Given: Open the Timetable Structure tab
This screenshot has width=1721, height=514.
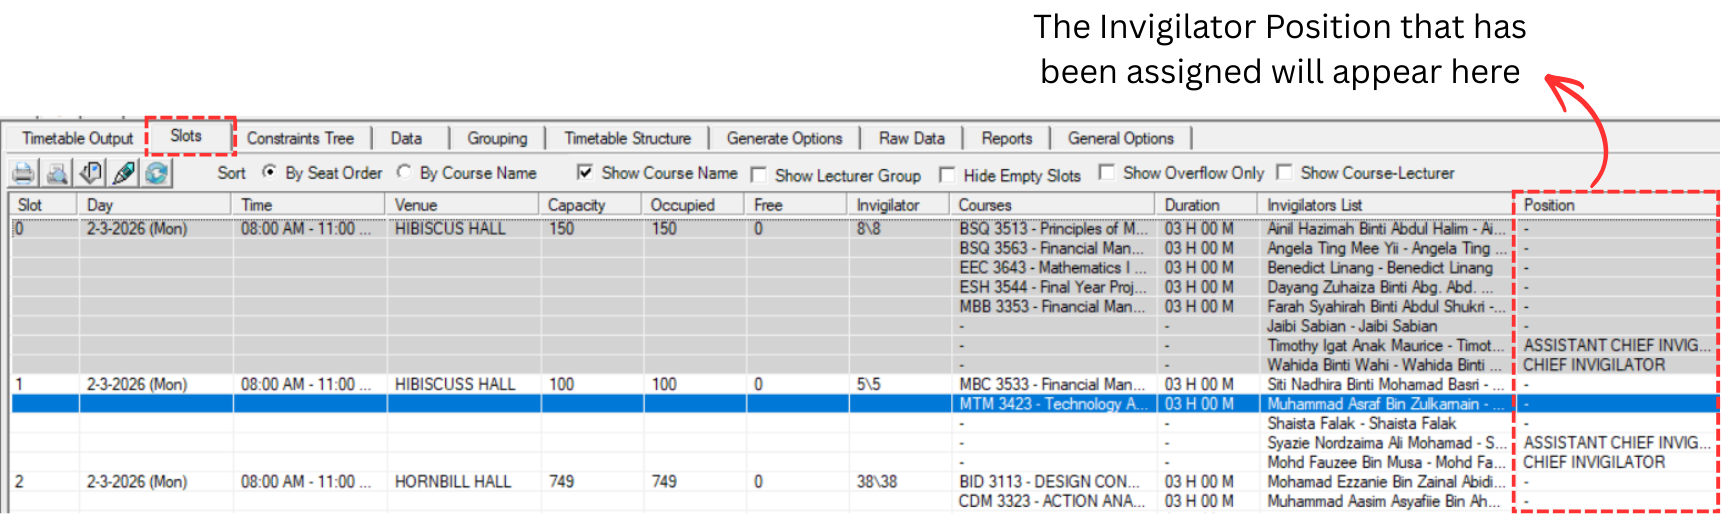Looking at the screenshot, I should [627, 138].
